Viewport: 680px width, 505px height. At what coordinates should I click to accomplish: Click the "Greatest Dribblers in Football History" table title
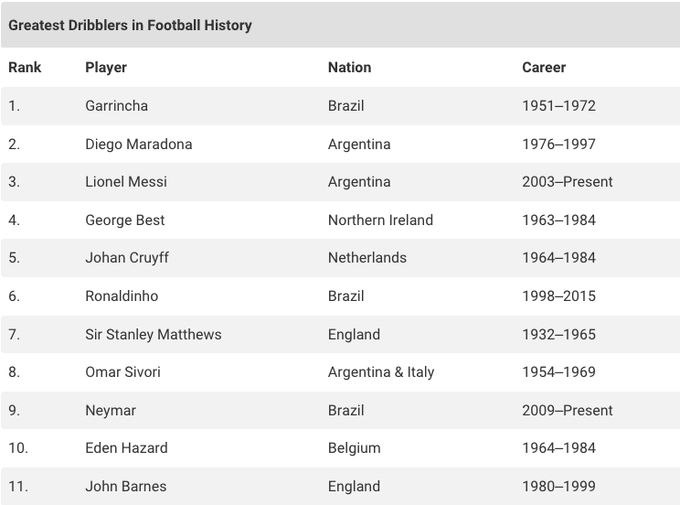tap(130, 25)
